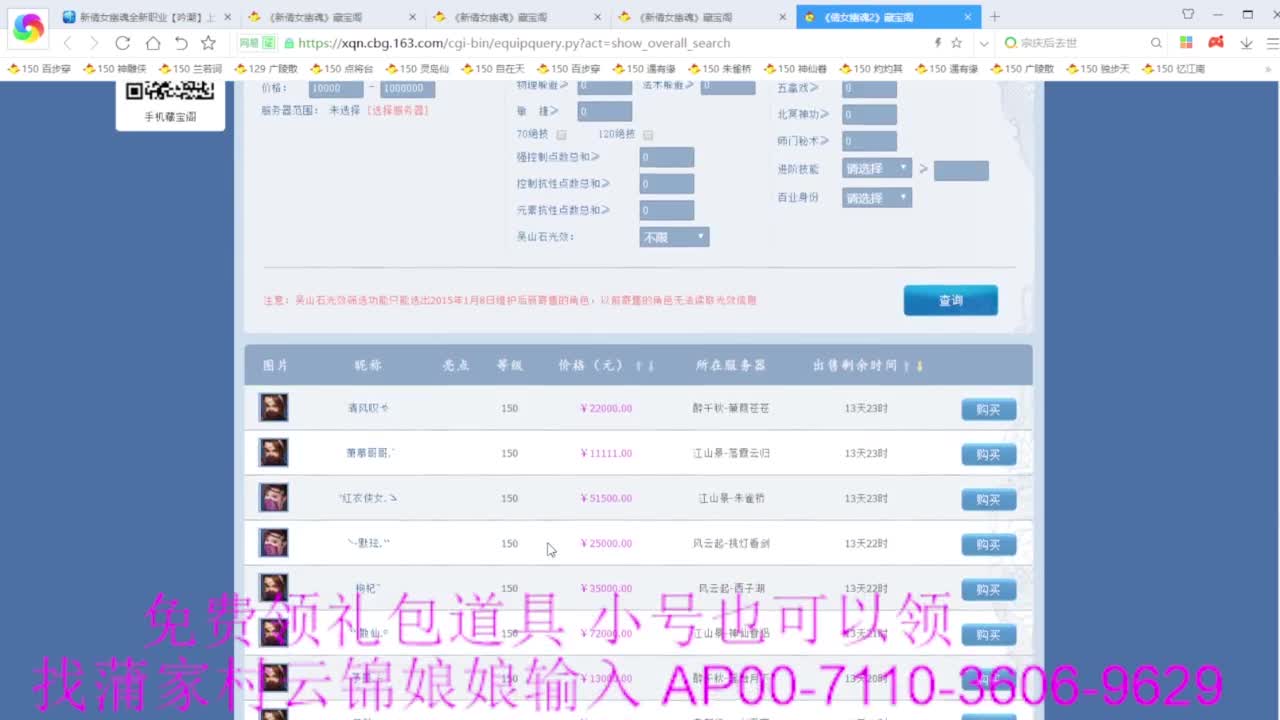Click the skin shirt icon in title bar
The image size is (1280, 720).
(1188, 14)
